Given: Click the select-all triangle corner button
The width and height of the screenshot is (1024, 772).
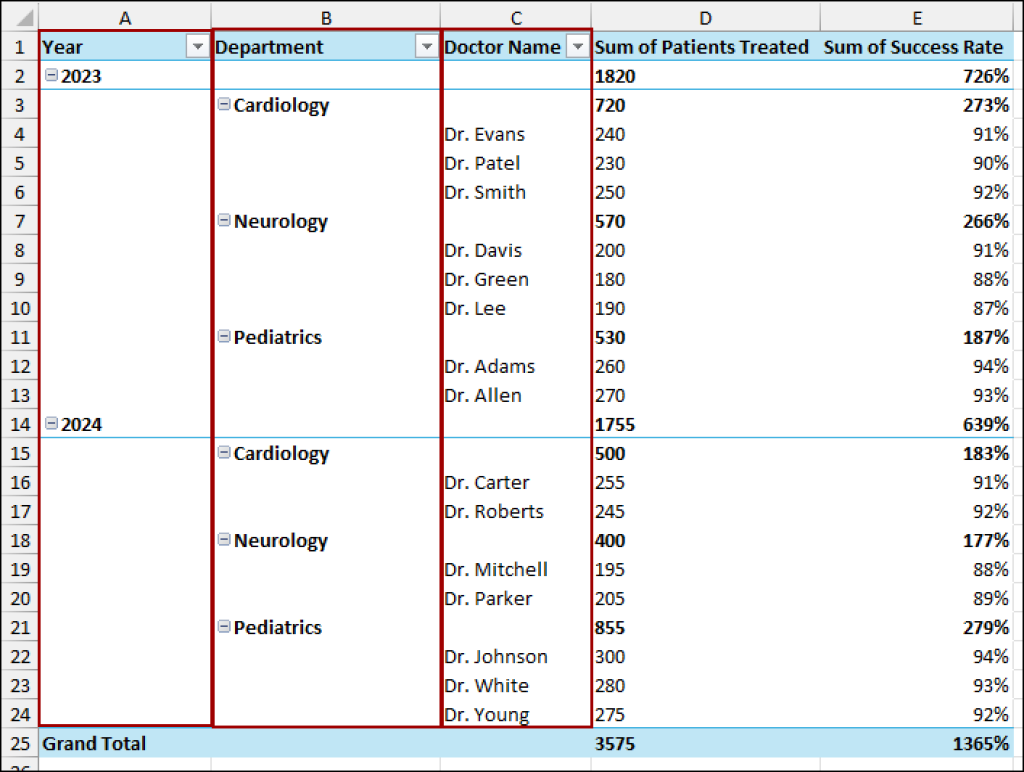Looking at the screenshot, I should (x=19, y=17).
